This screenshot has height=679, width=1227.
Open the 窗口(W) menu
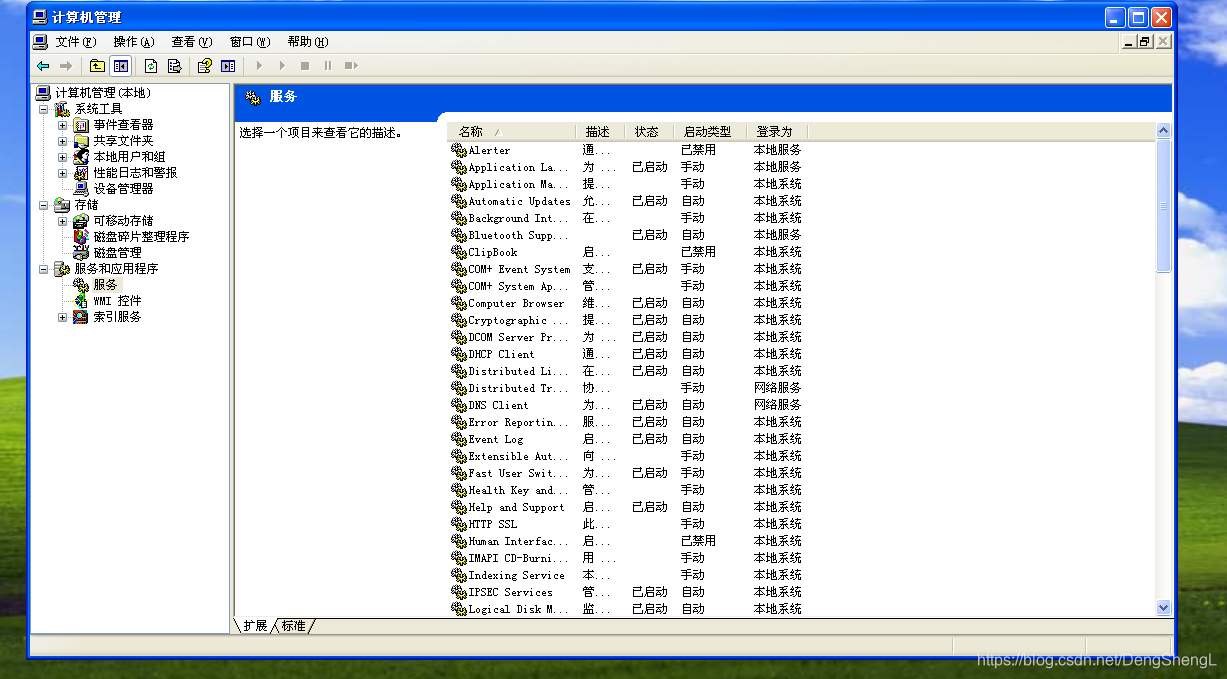point(250,42)
